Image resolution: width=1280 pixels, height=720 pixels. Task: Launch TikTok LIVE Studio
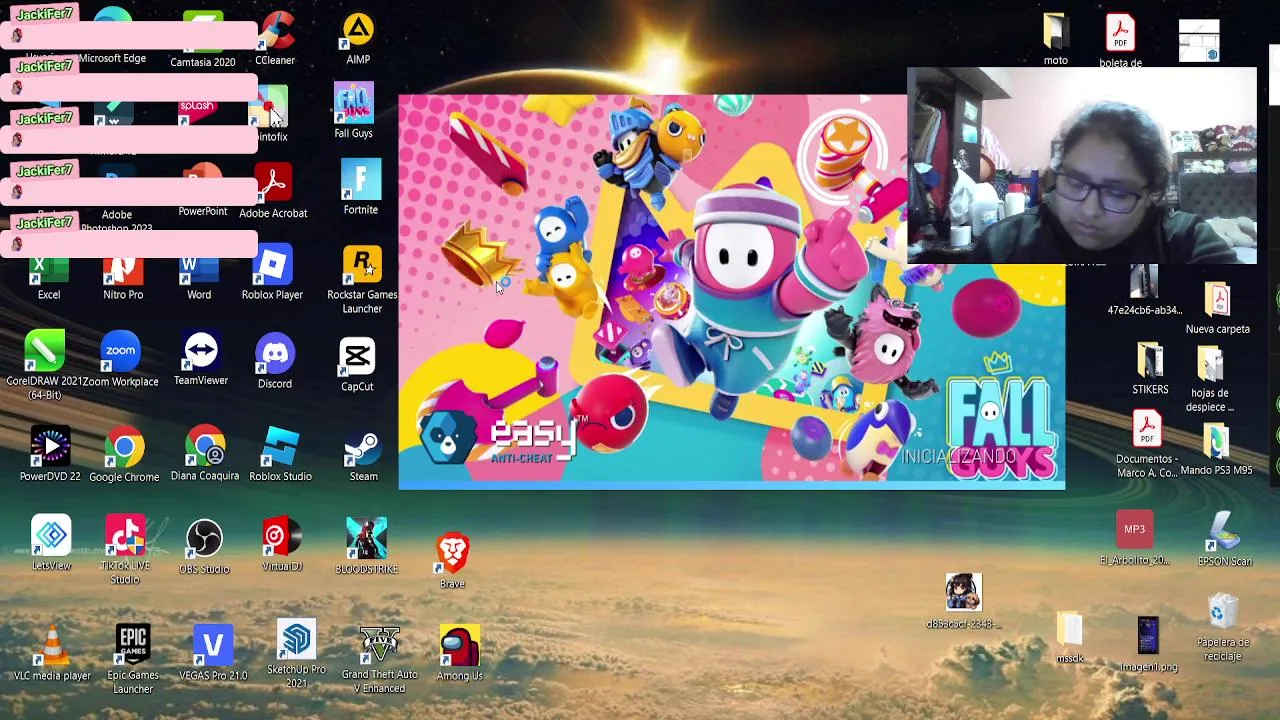[125, 550]
